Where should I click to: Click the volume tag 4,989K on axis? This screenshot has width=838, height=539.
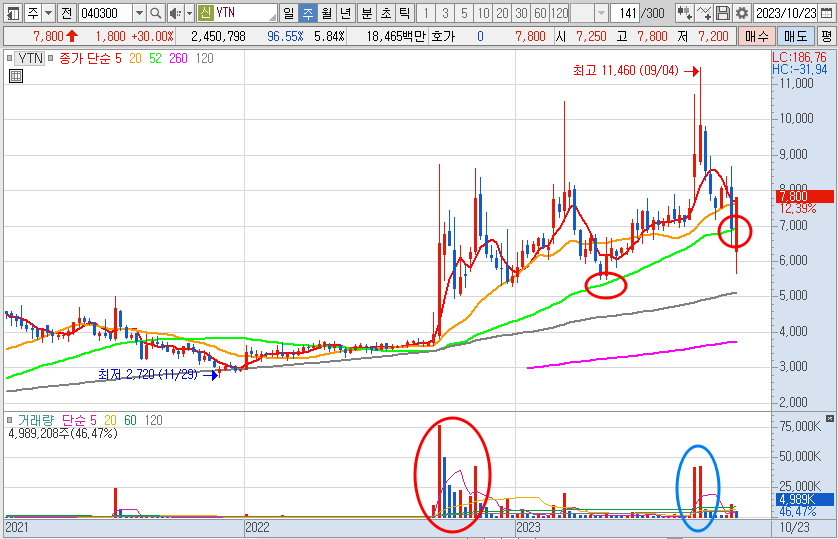[x=804, y=499]
